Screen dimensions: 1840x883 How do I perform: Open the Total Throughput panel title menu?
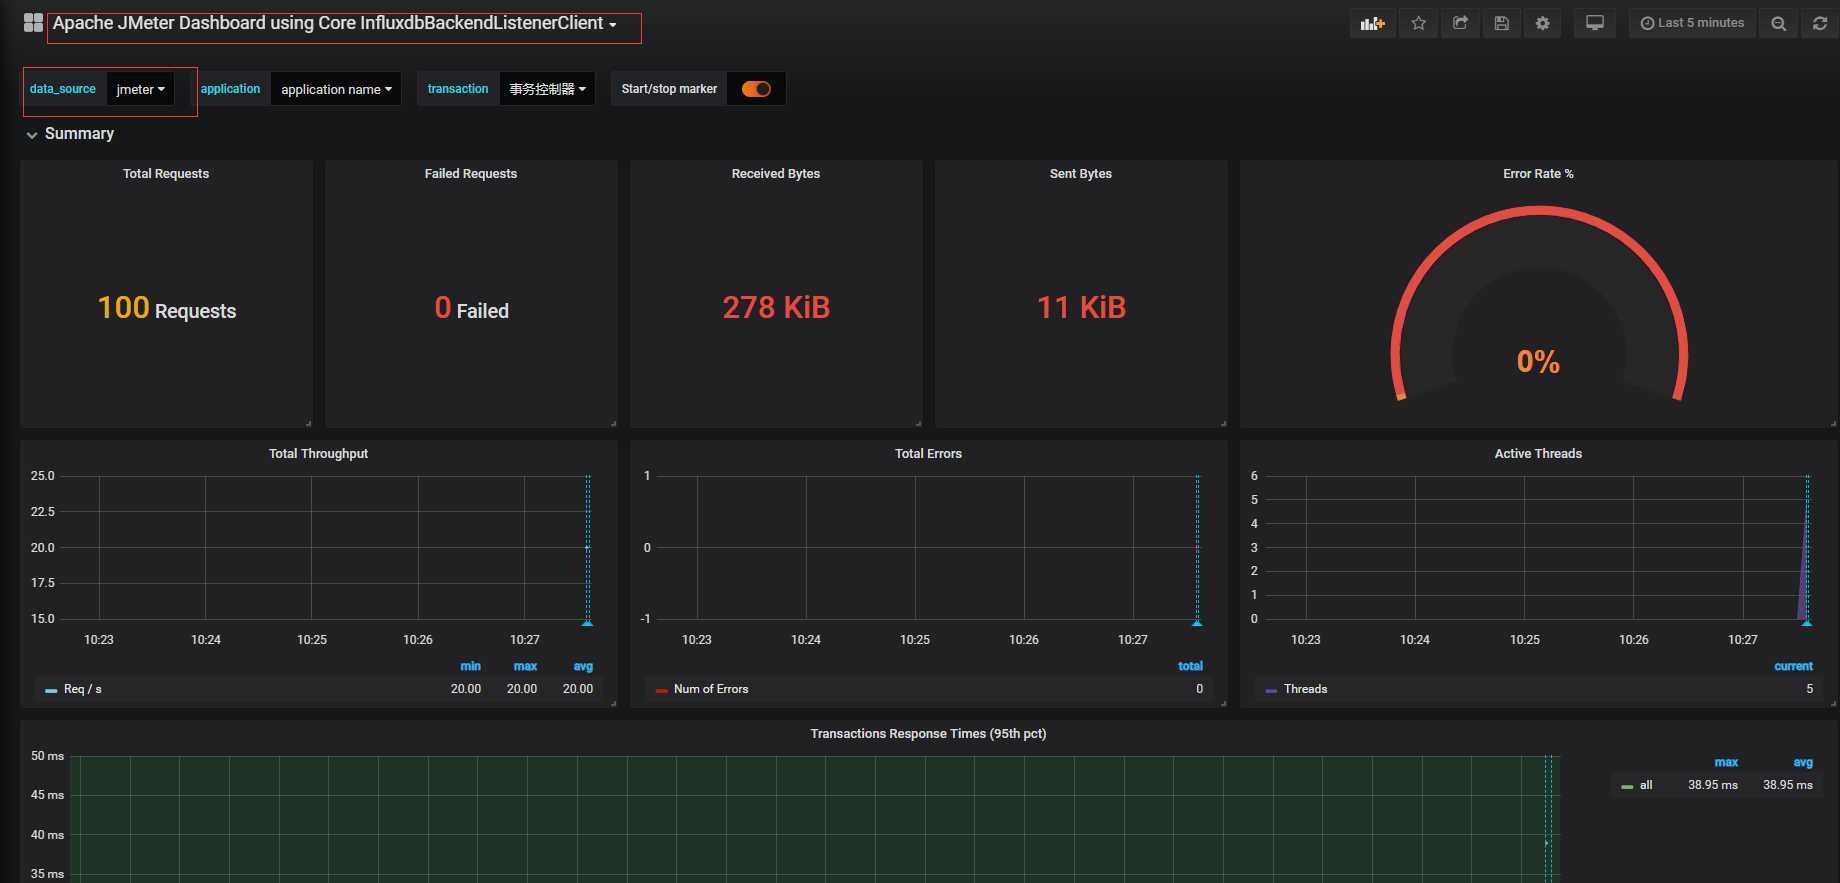point(318,454)
